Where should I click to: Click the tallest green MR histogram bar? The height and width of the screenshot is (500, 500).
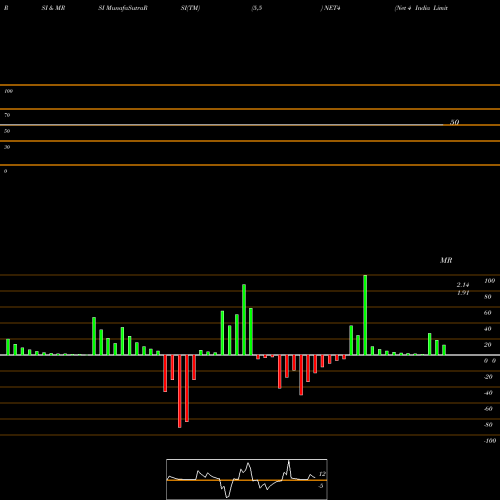[365, 315]
